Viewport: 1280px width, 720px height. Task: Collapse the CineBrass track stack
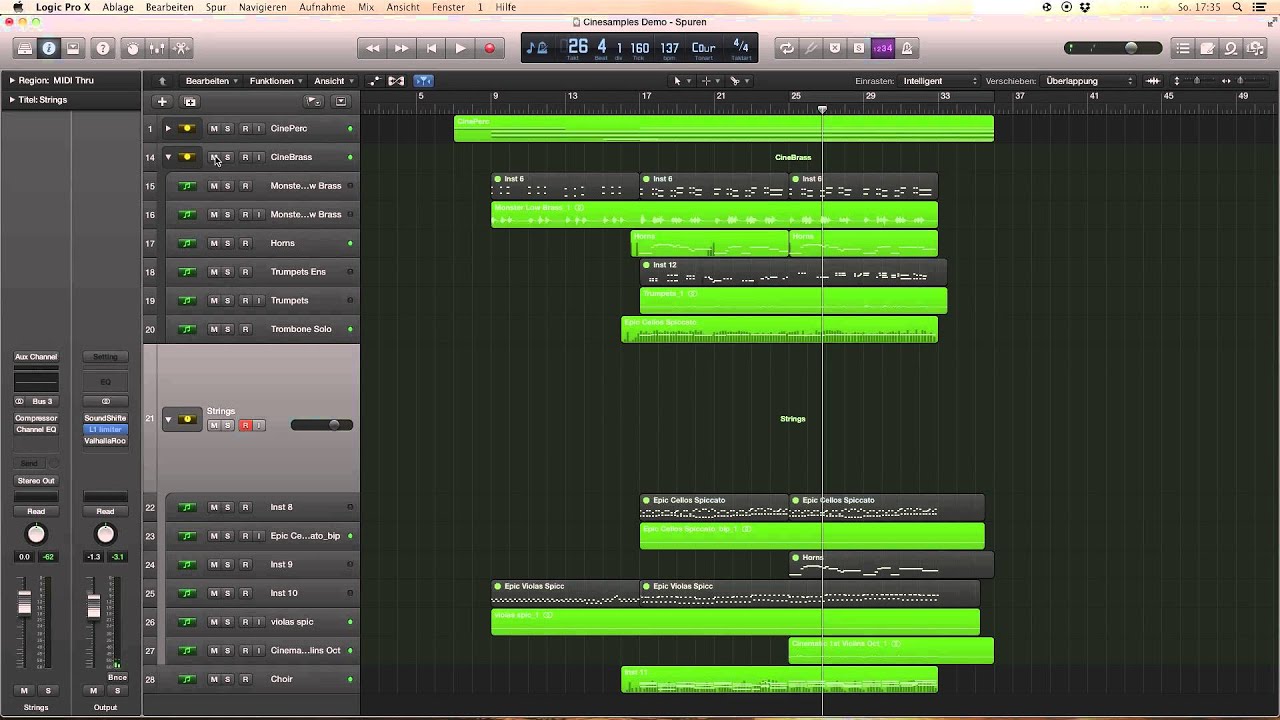[x=168, y=157]
